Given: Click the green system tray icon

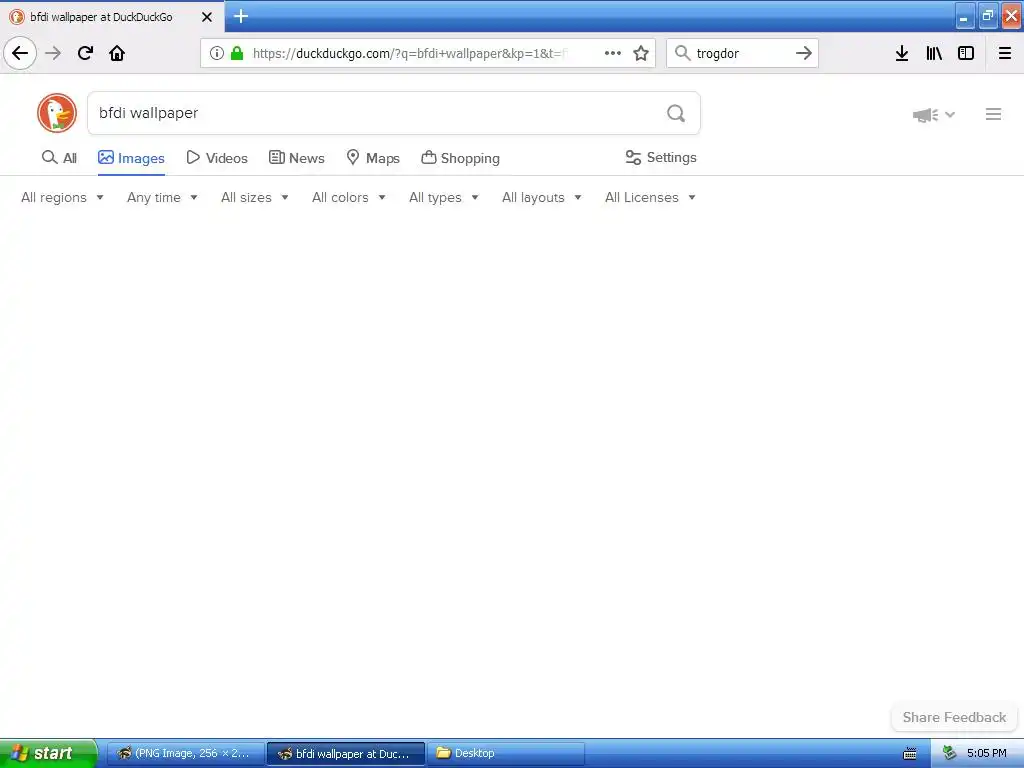Looking at the screenshot, I should tap(950, 753).
